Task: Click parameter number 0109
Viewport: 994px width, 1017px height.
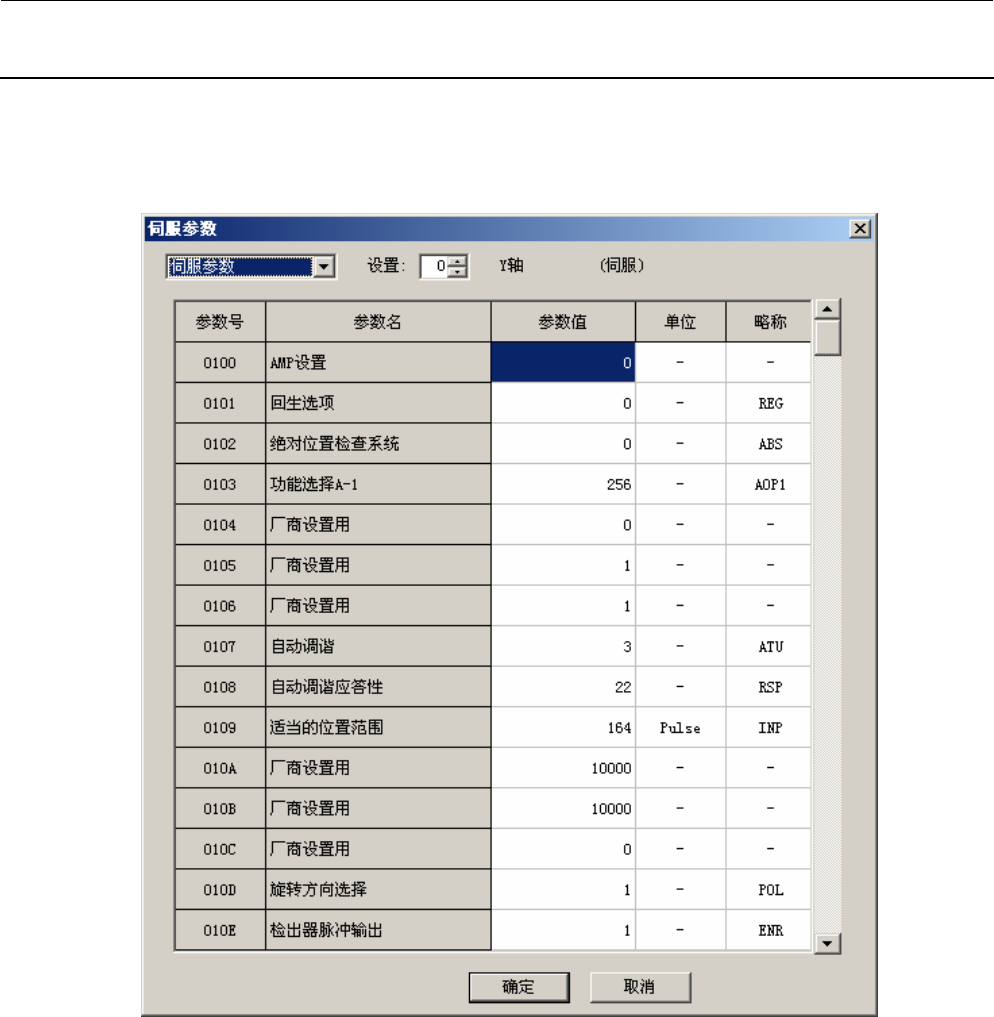Action: (220, 728)
